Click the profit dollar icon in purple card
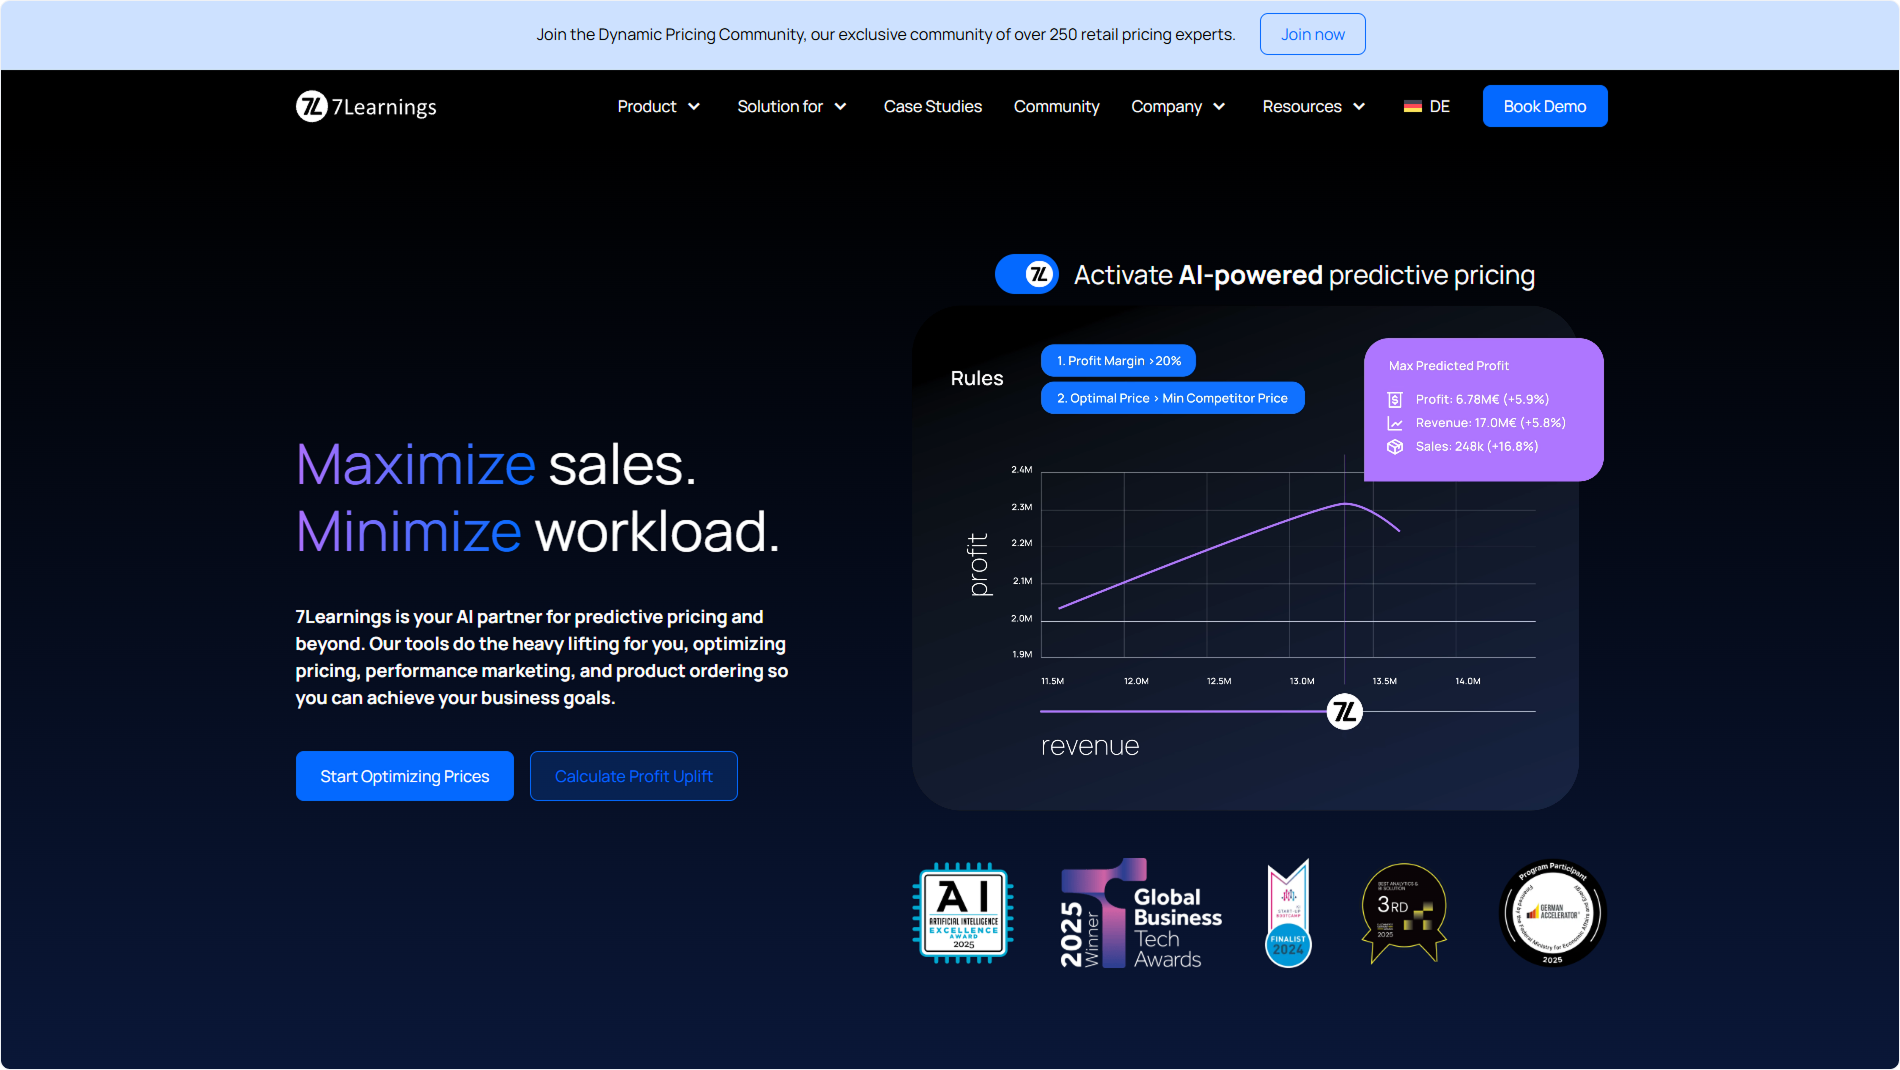This screenshot has width=1900, height=1070. coord(1395,400)
